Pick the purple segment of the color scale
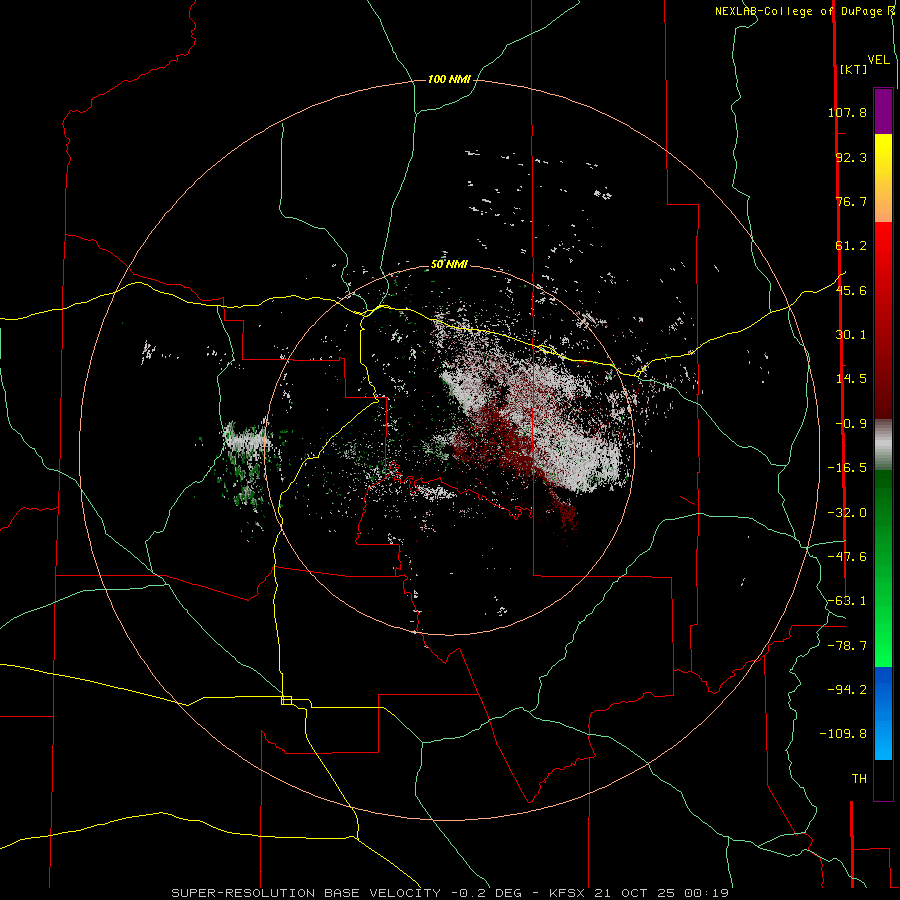Viewport: 900px width, 900px height. click(x=883, y=111)
